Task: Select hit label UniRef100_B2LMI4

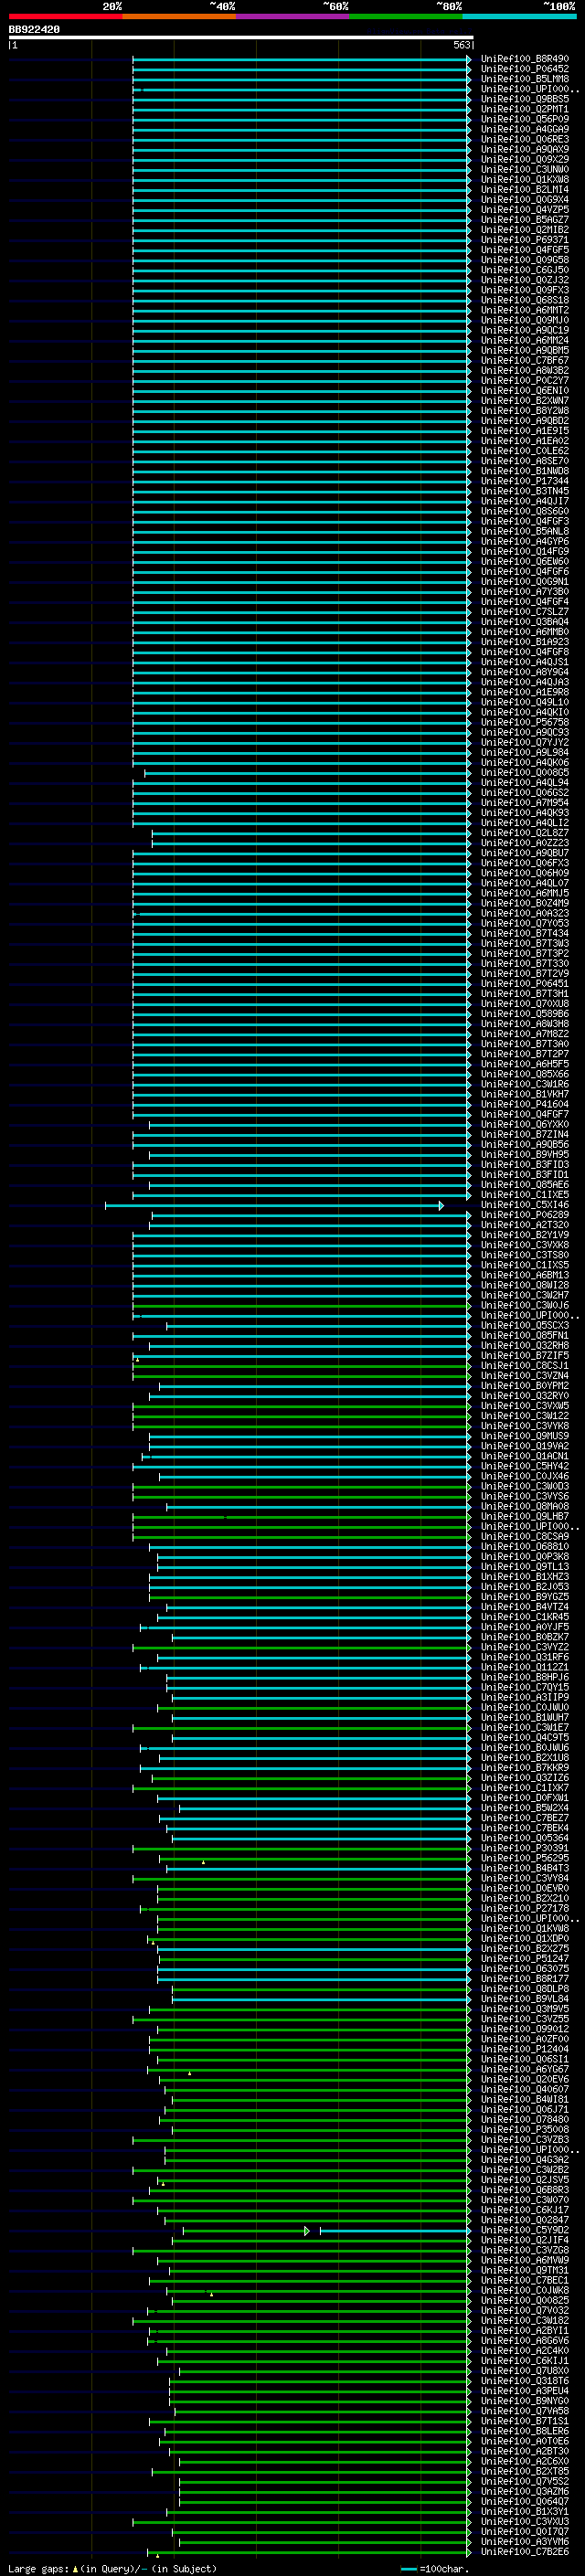Action: click(525, 189)
